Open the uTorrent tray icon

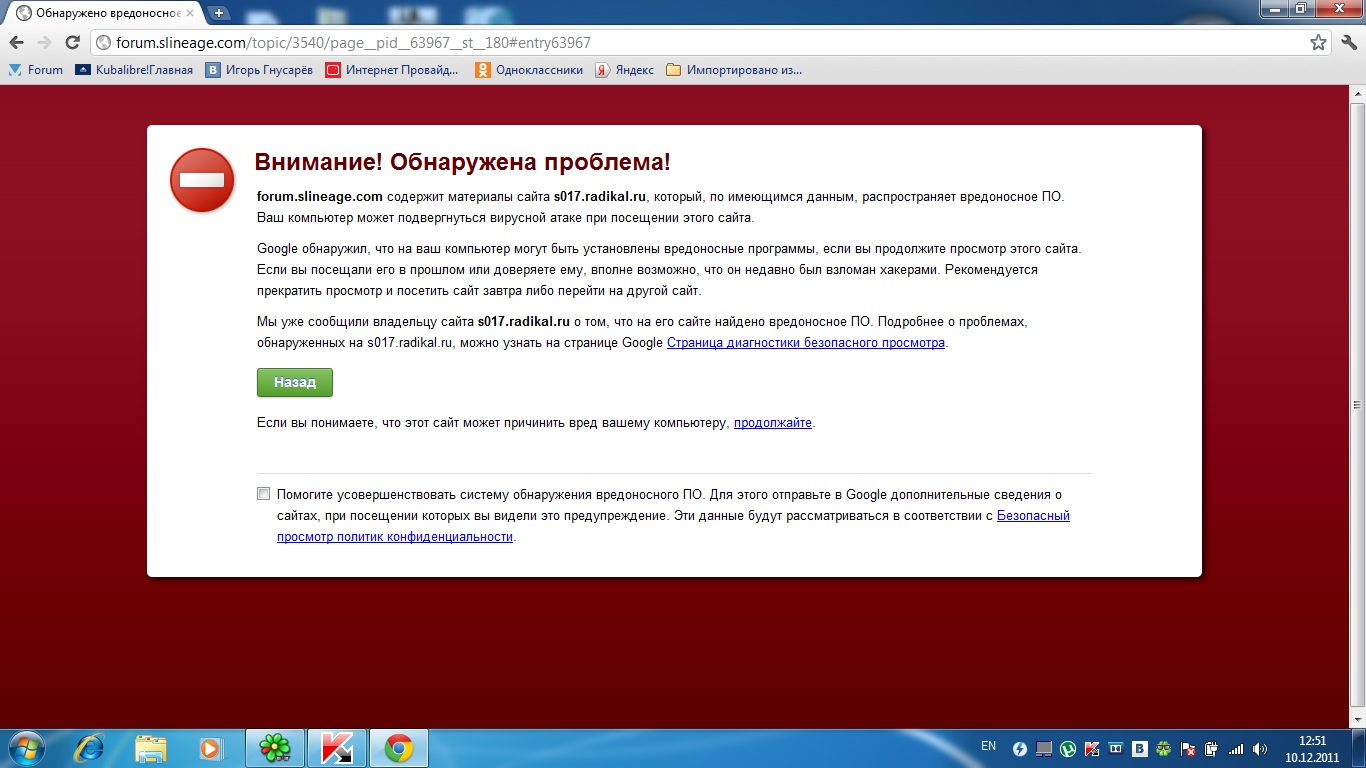[1068, 748]
